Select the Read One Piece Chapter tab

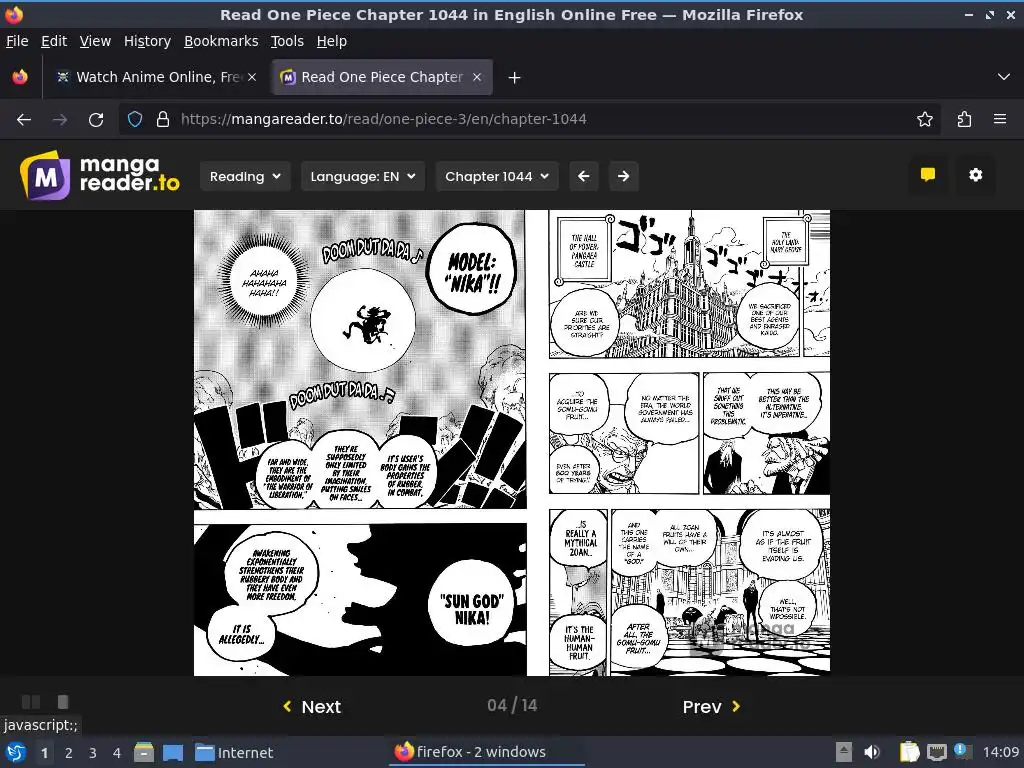[x=382, y=77]
